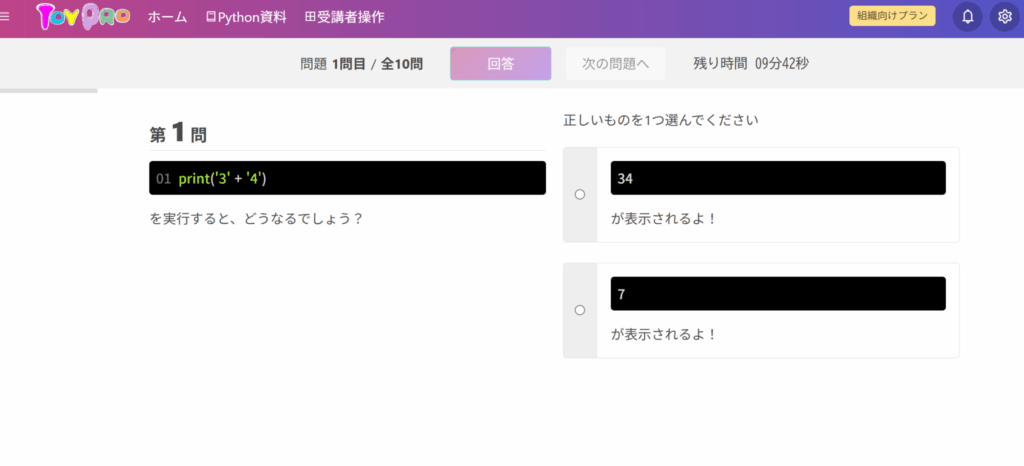This screenshot has height=466, width=1024.
Task: Open the settings gear icon
Action: tap(1005, 17)
